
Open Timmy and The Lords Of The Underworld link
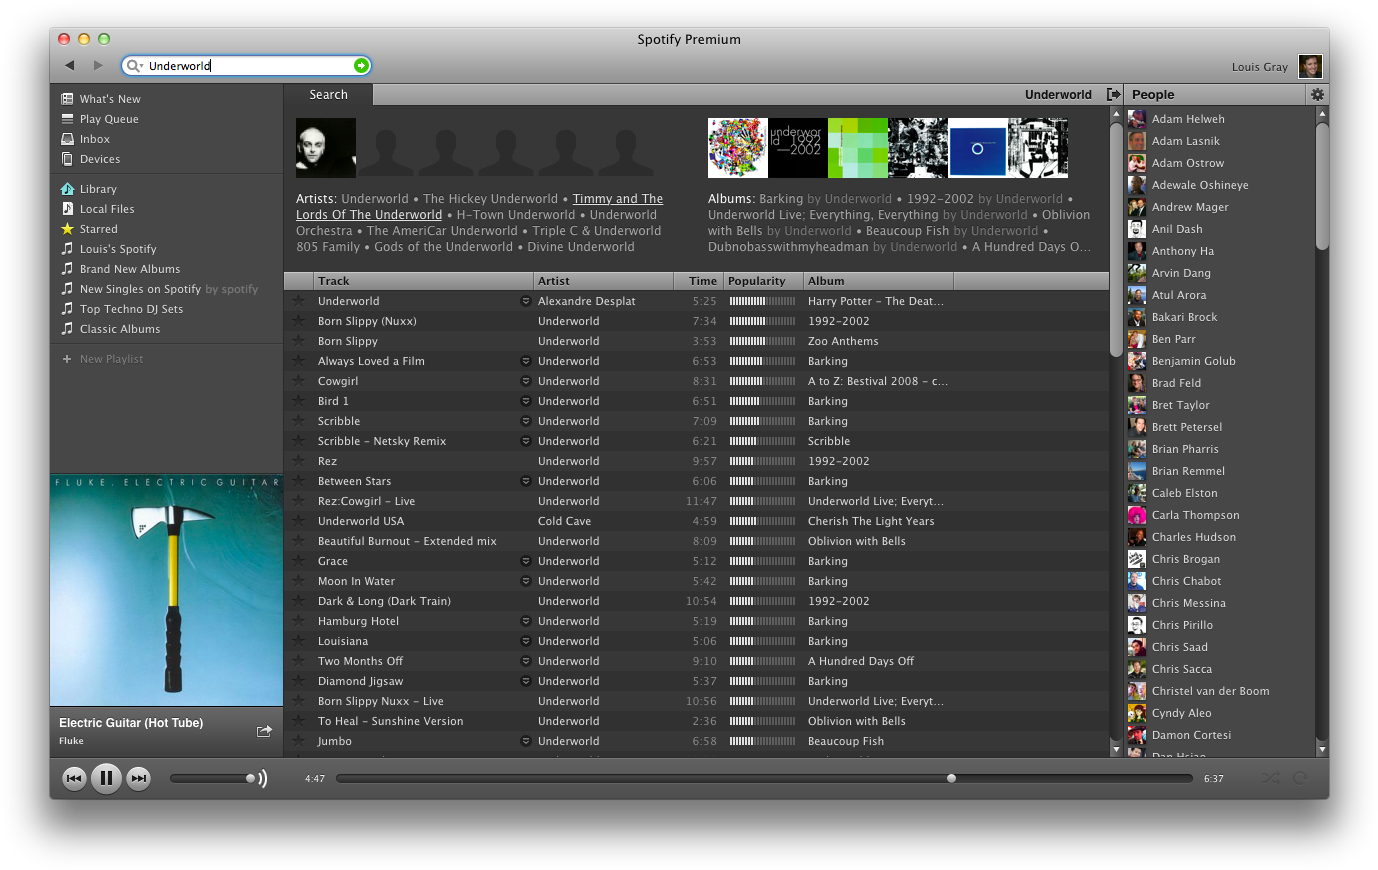coord(480,207)
